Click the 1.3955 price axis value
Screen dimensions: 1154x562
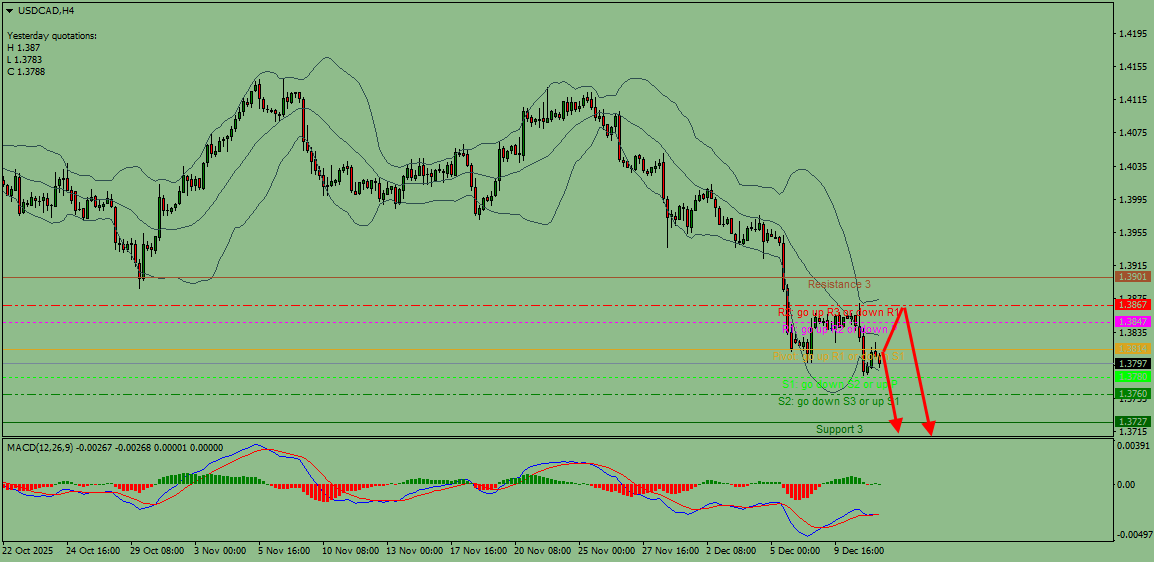pyautogui.click(x=1132, y=232)
